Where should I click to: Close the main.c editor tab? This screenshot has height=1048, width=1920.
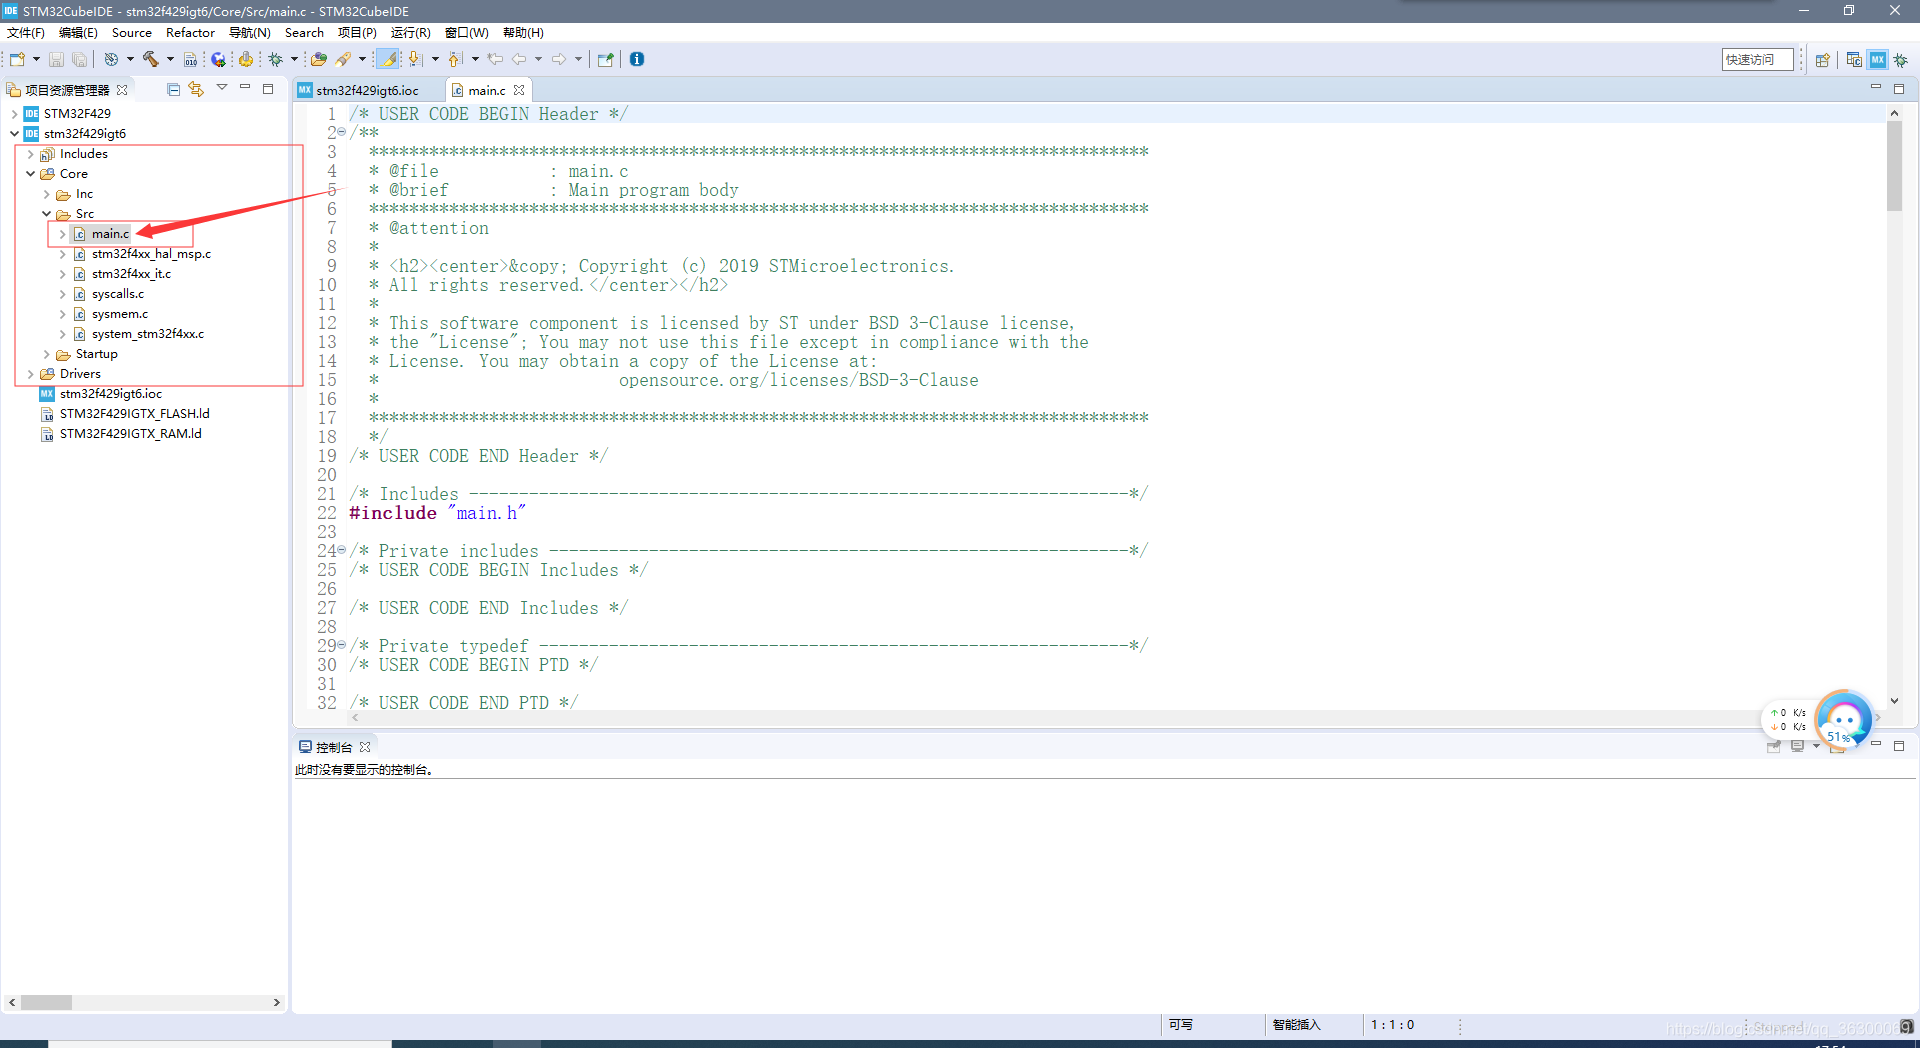coord(519,90)
